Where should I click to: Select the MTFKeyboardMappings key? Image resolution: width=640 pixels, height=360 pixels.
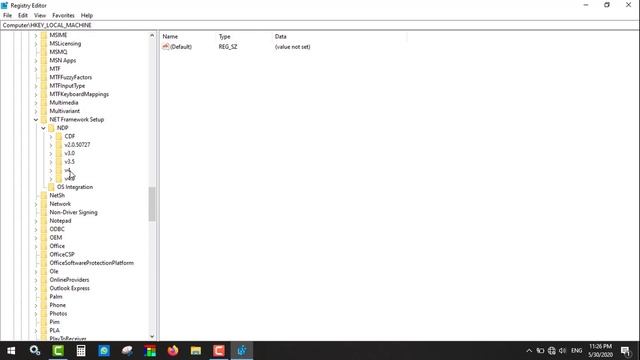pyautogui.click(x=79, y=94)
